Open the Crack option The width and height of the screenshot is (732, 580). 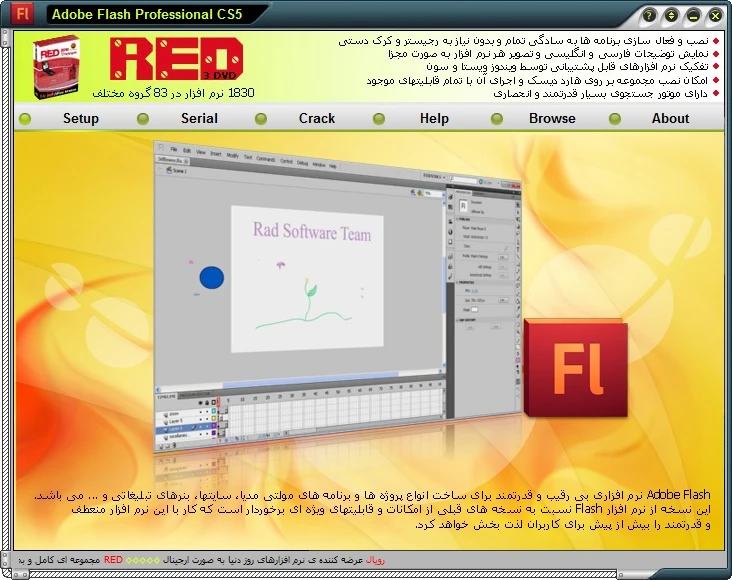317,118
